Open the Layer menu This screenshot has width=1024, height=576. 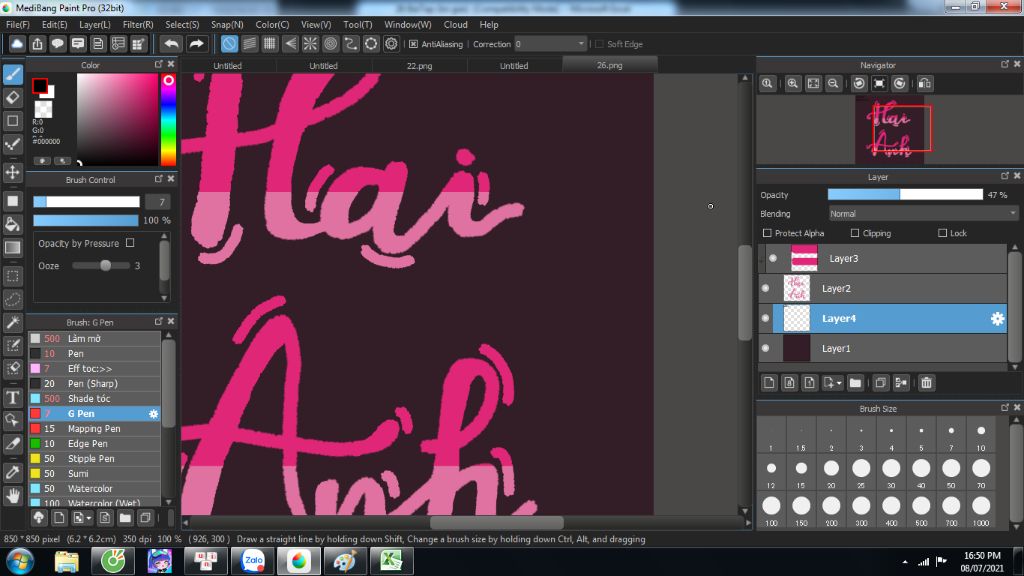point(95,25)
